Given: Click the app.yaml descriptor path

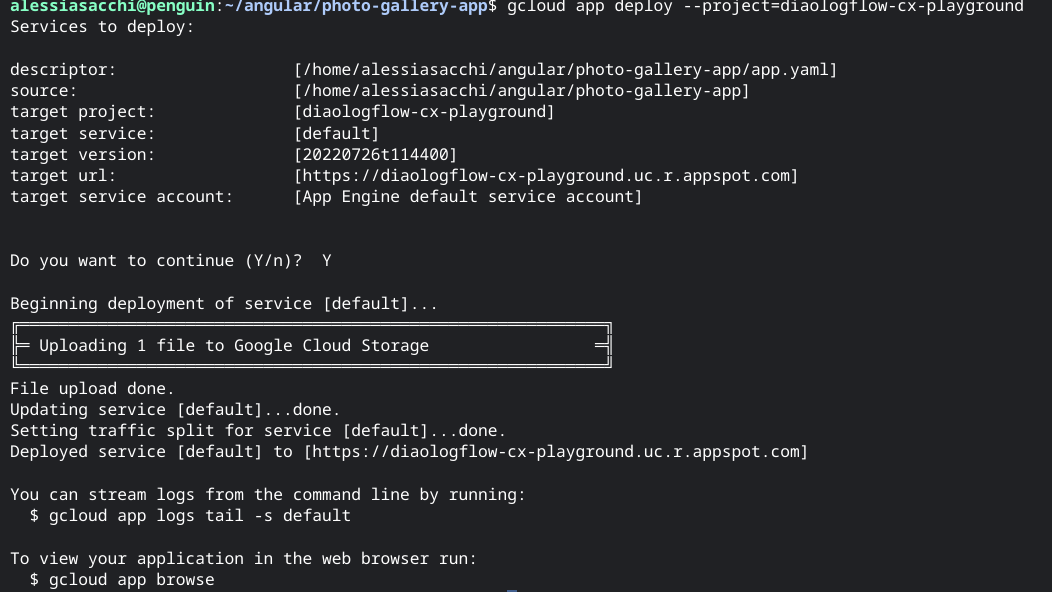Looking at the screenshot, I should coord(565,70).
